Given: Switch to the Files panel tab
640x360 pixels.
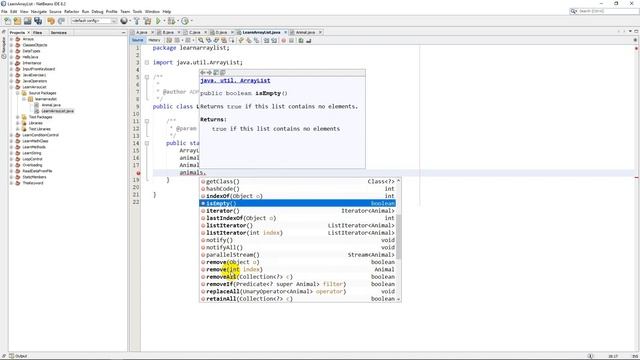Looking at the screenshot, I should pyautogui.click(x=38, y=32).
